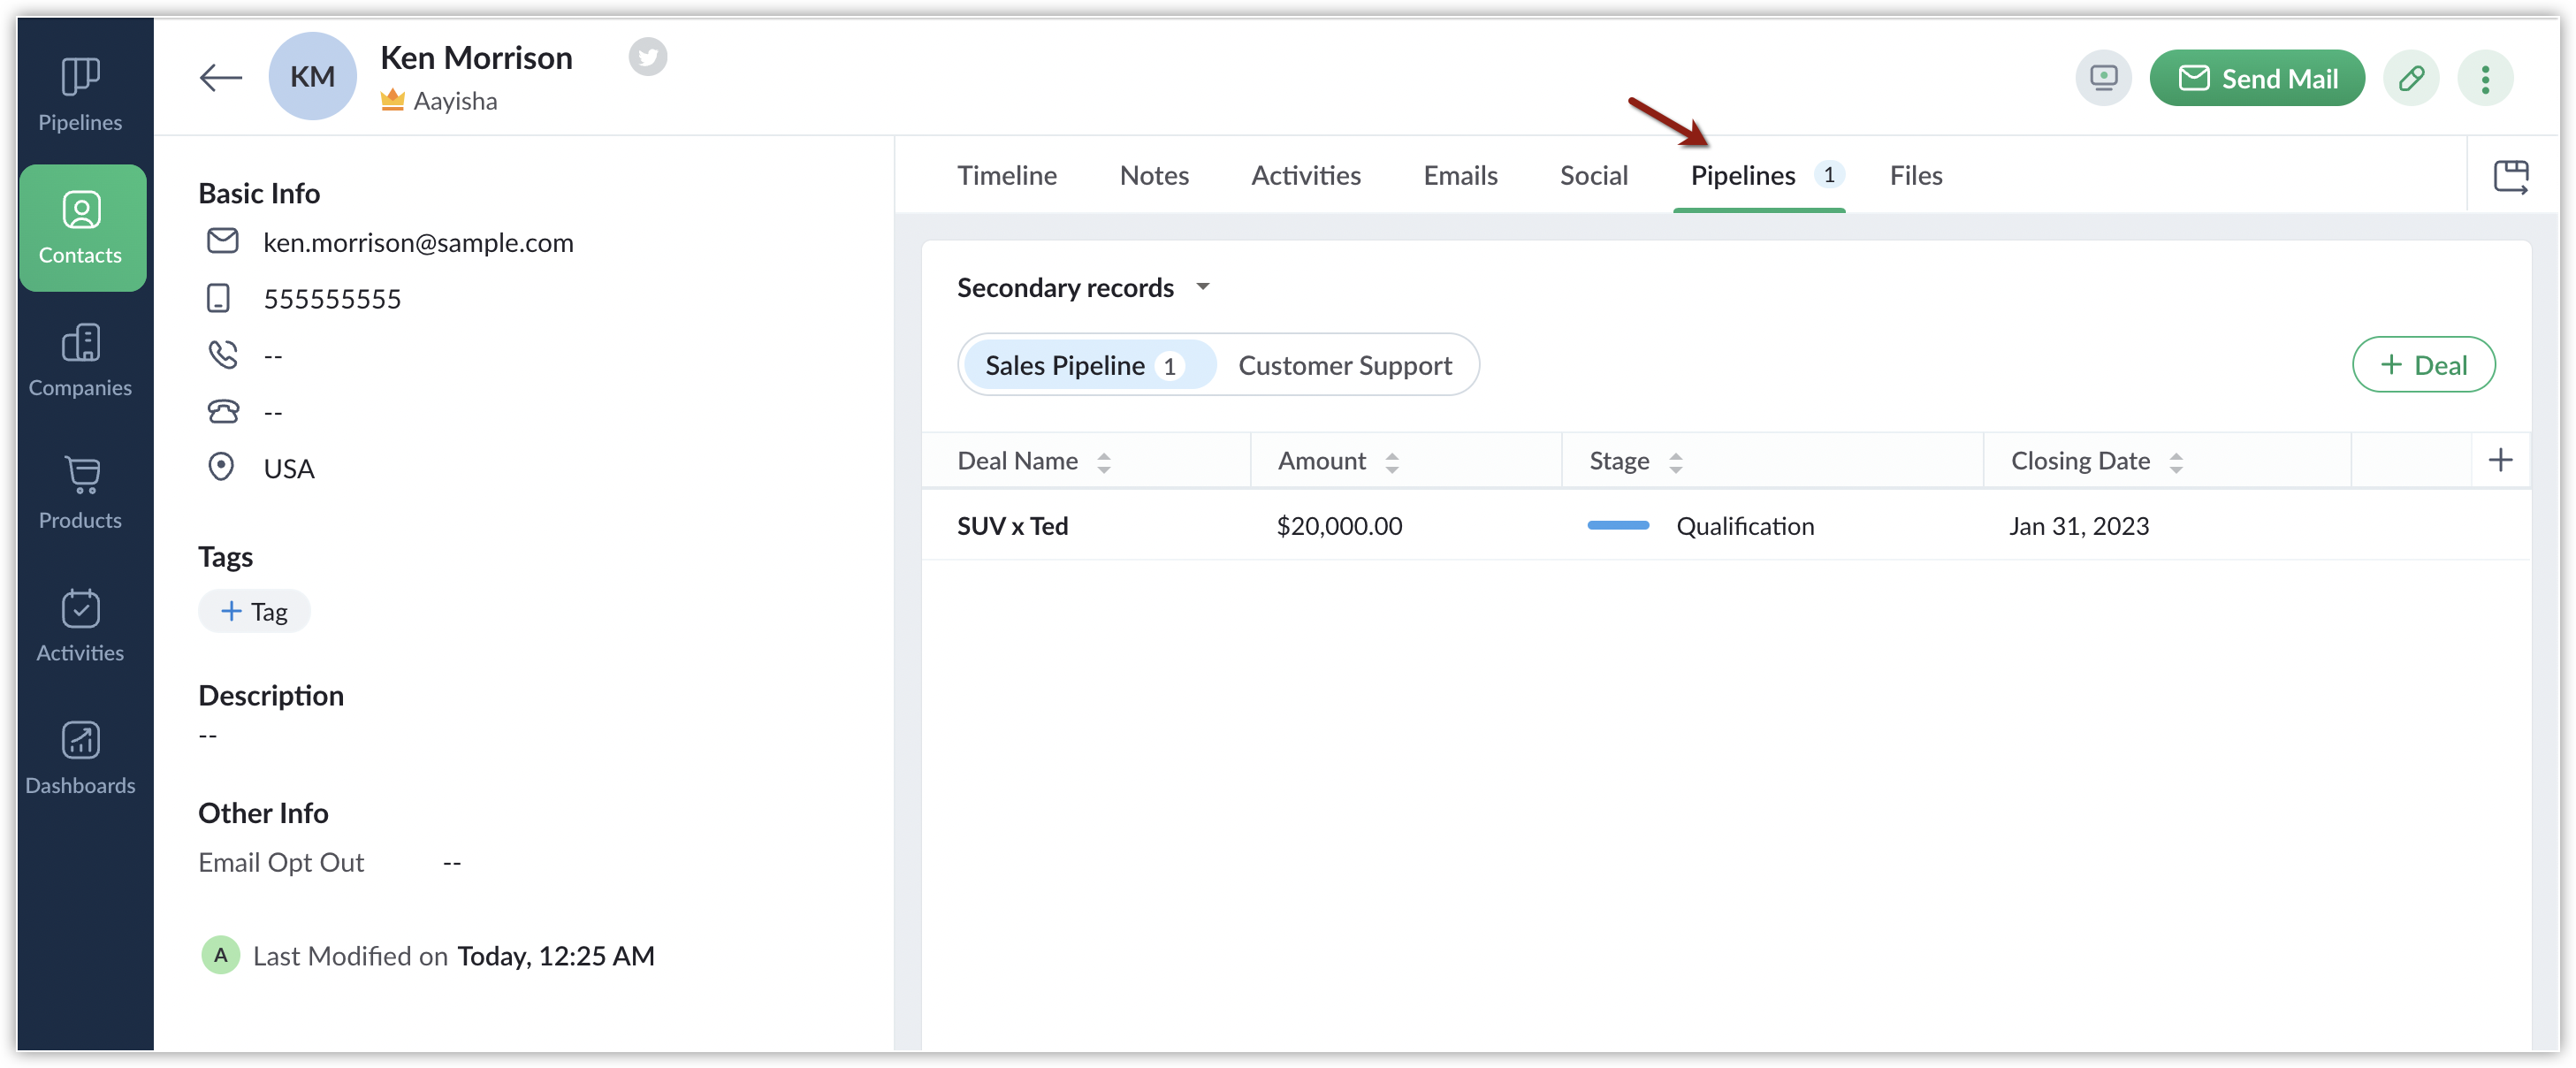Click the mobile phone icon
Image resolution: width=2576 pixels, height=1068 pixels.
pyautogui.click(x=218, y=298)
